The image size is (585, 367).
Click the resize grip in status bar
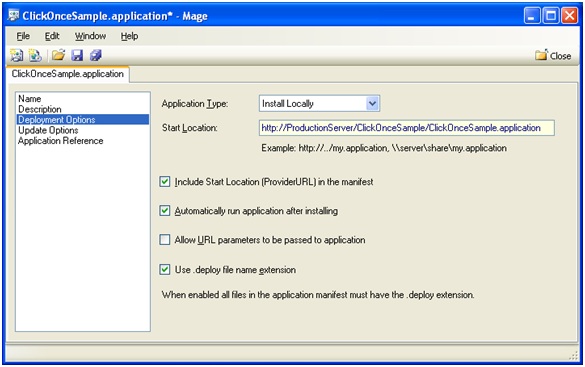[x=574, y=356]
